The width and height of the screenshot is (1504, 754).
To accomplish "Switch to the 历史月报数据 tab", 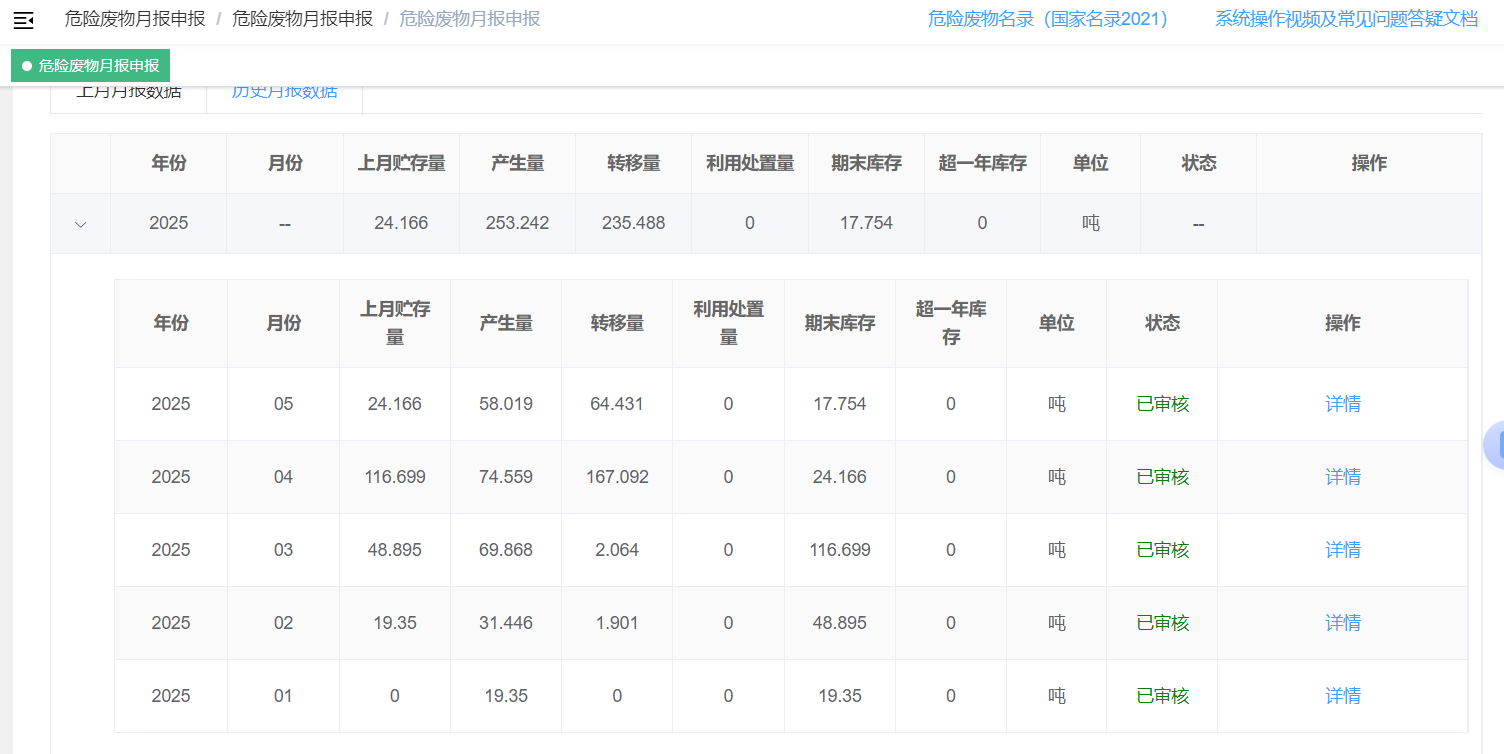I will (x=284, y=93).
